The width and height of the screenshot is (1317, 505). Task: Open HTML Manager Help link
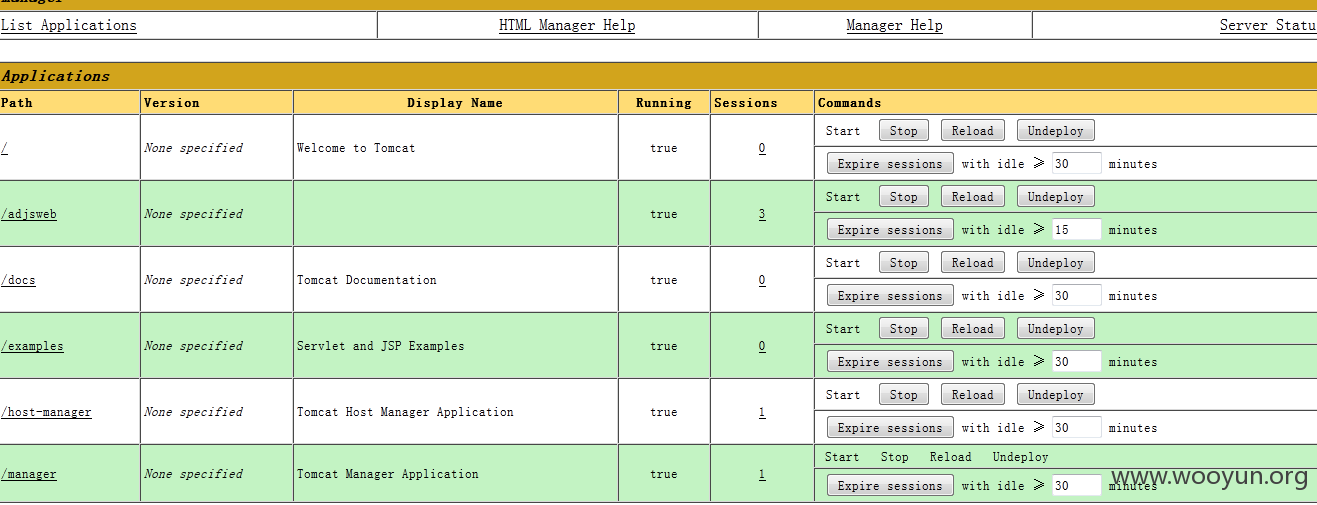point(567,25)
